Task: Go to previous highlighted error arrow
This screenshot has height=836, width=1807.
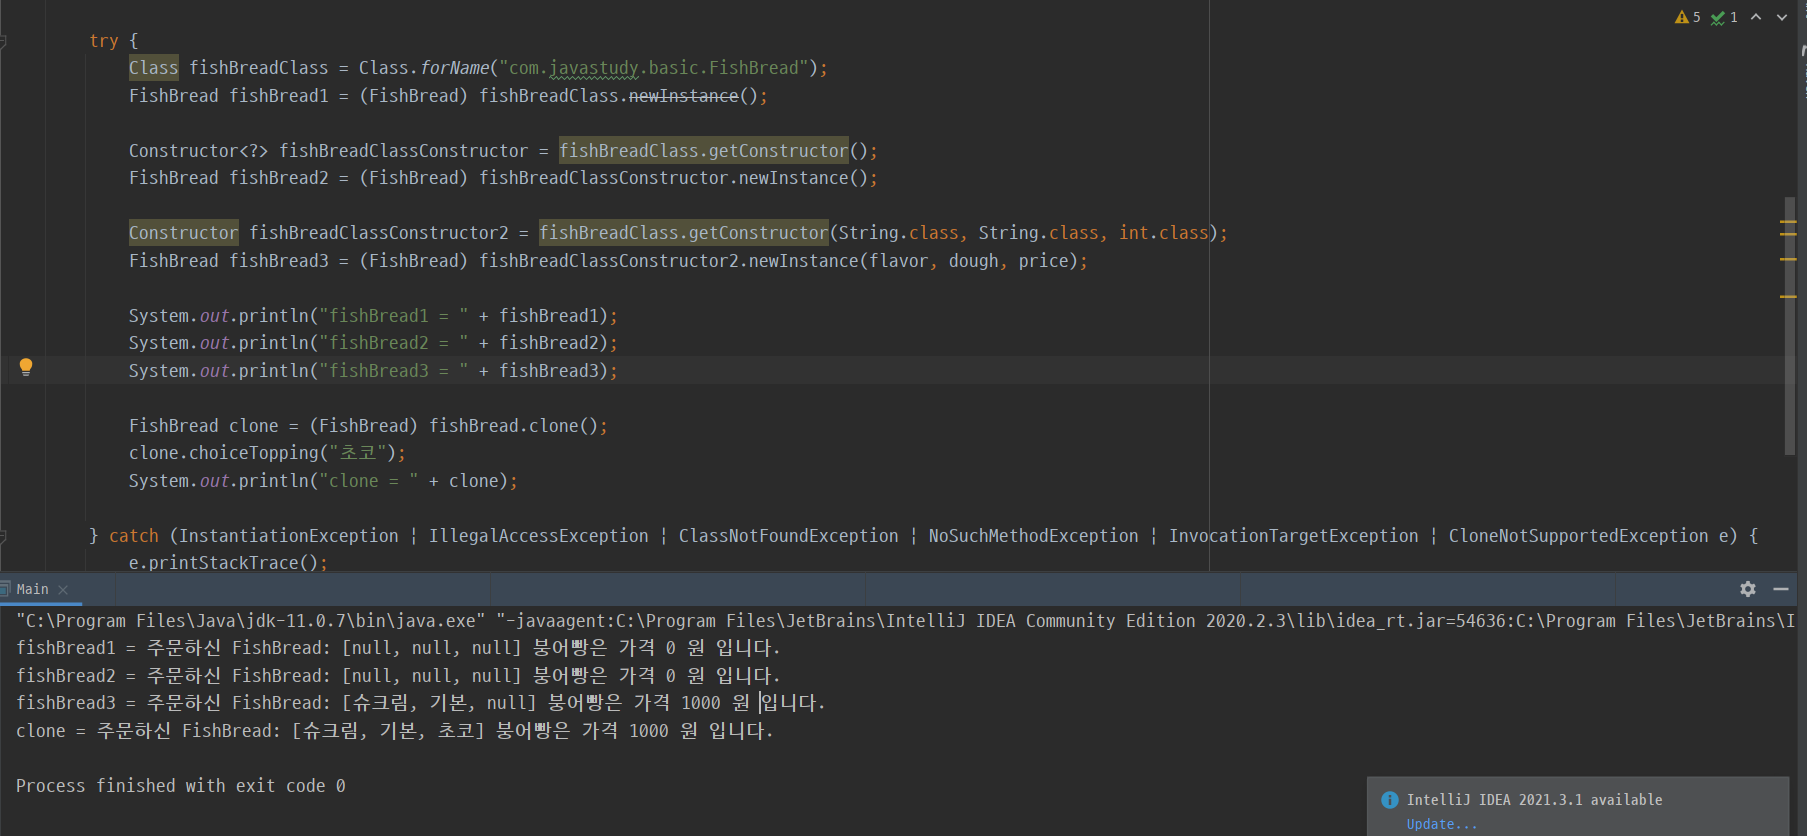Action: tap(1756, 17)
